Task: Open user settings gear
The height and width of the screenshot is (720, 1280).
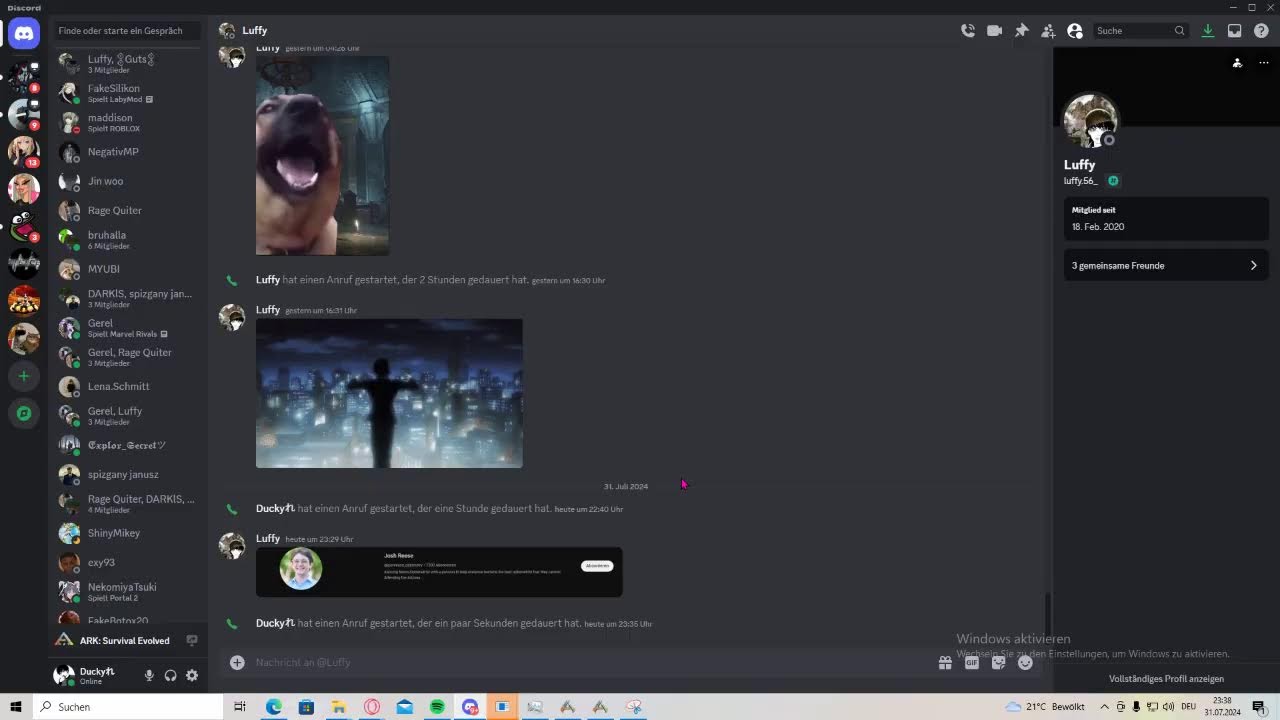Action: point(192,675)
